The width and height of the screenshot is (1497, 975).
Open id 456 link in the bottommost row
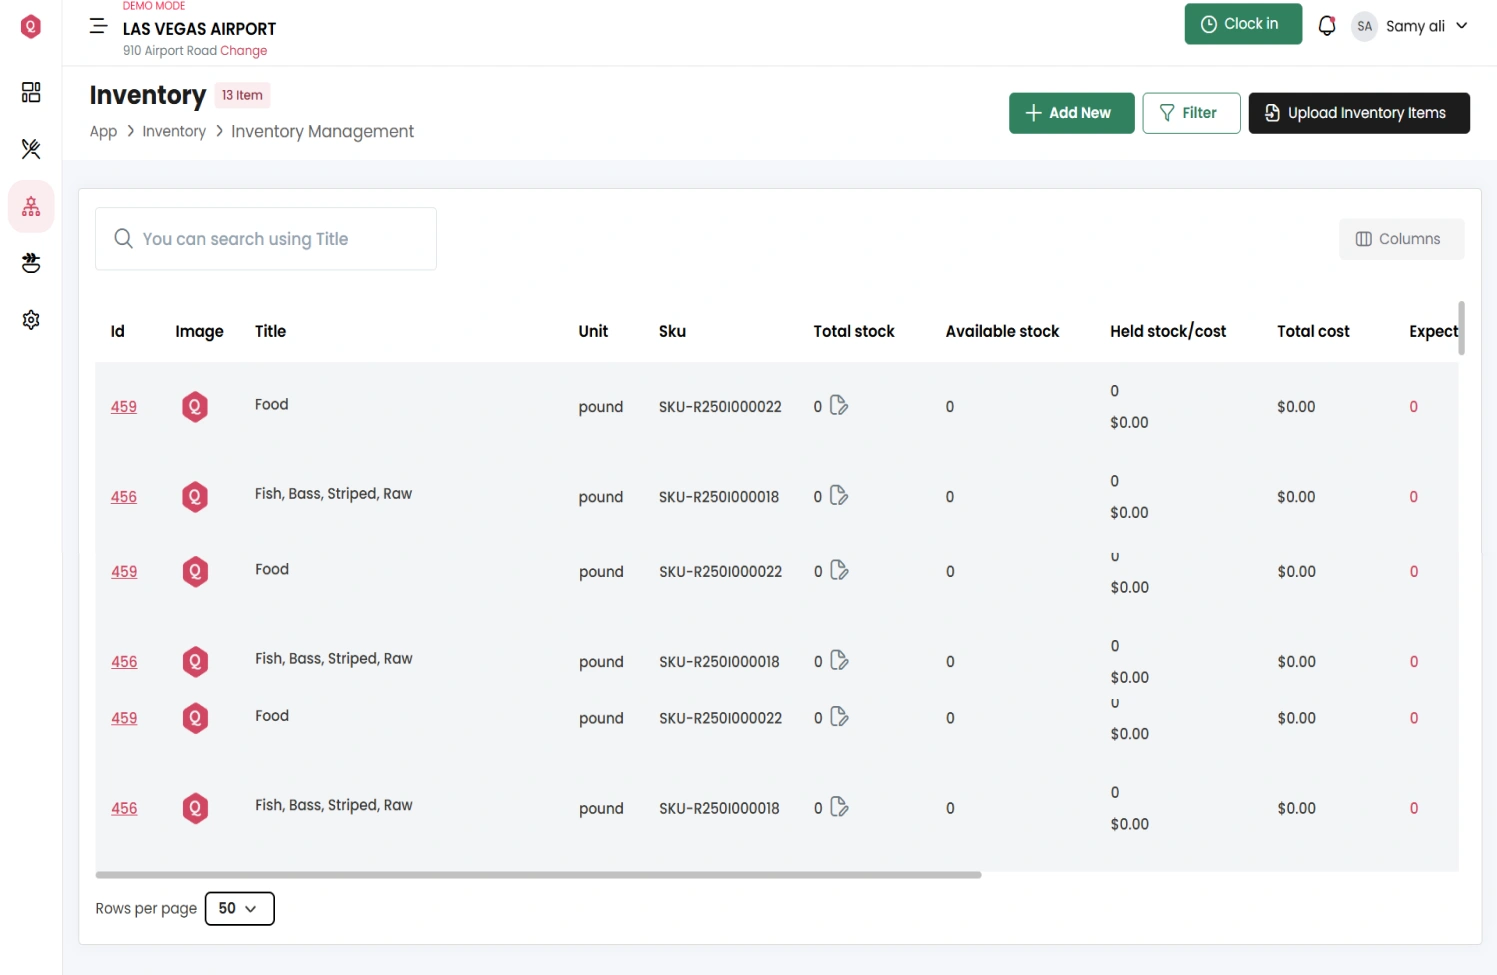(124, 808)
